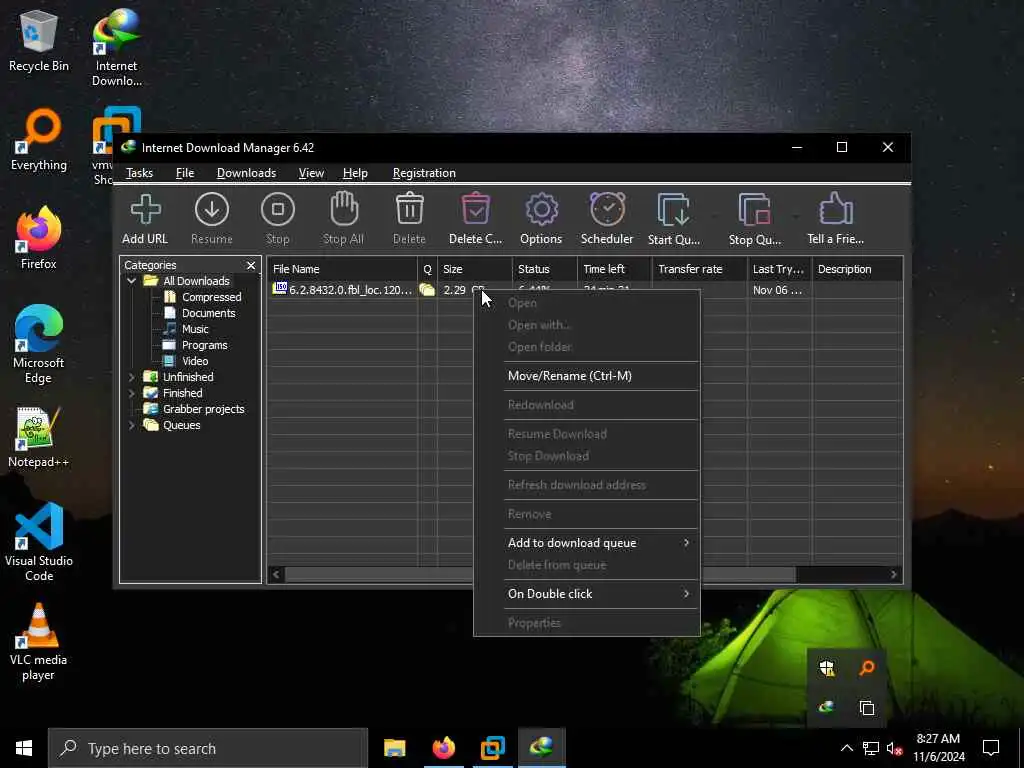The width and height of the screenshot is (1024, 768).
Task: Click Transfer rate column header
Action: click(699, 269)
